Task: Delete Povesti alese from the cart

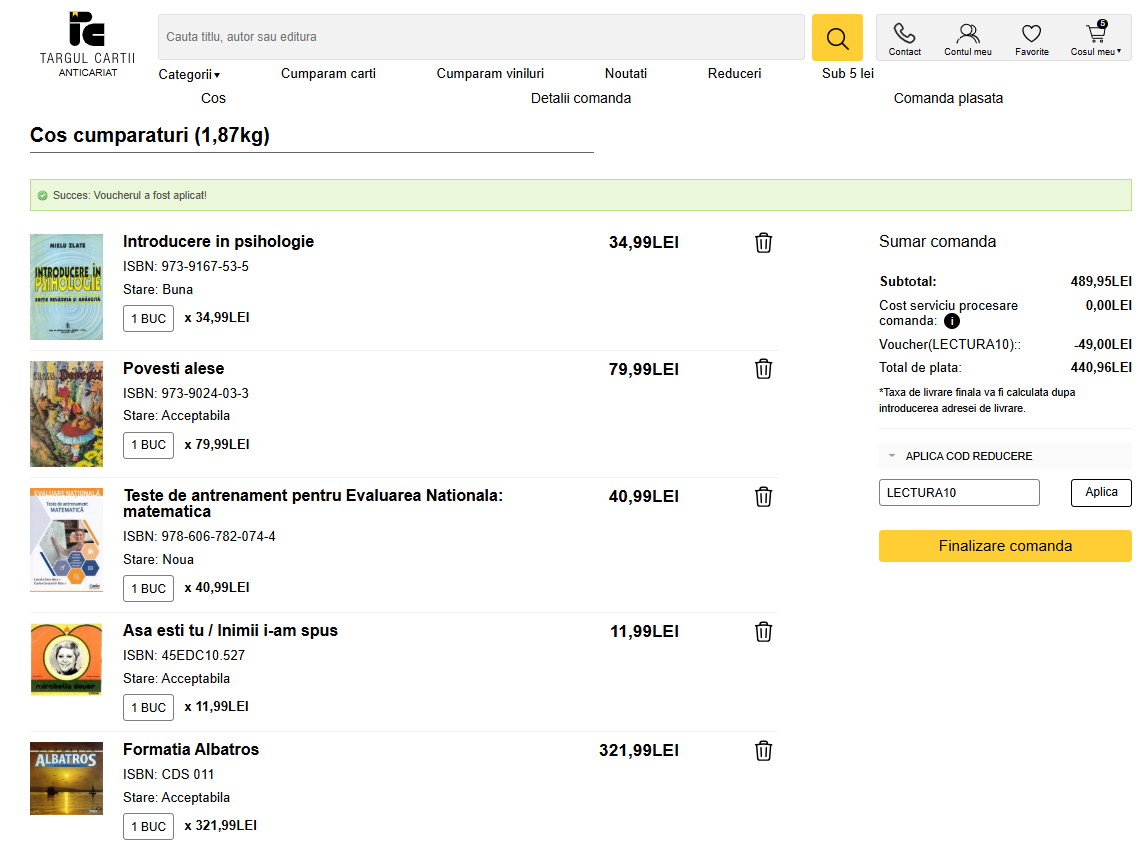Action: [x=763, y=369]
